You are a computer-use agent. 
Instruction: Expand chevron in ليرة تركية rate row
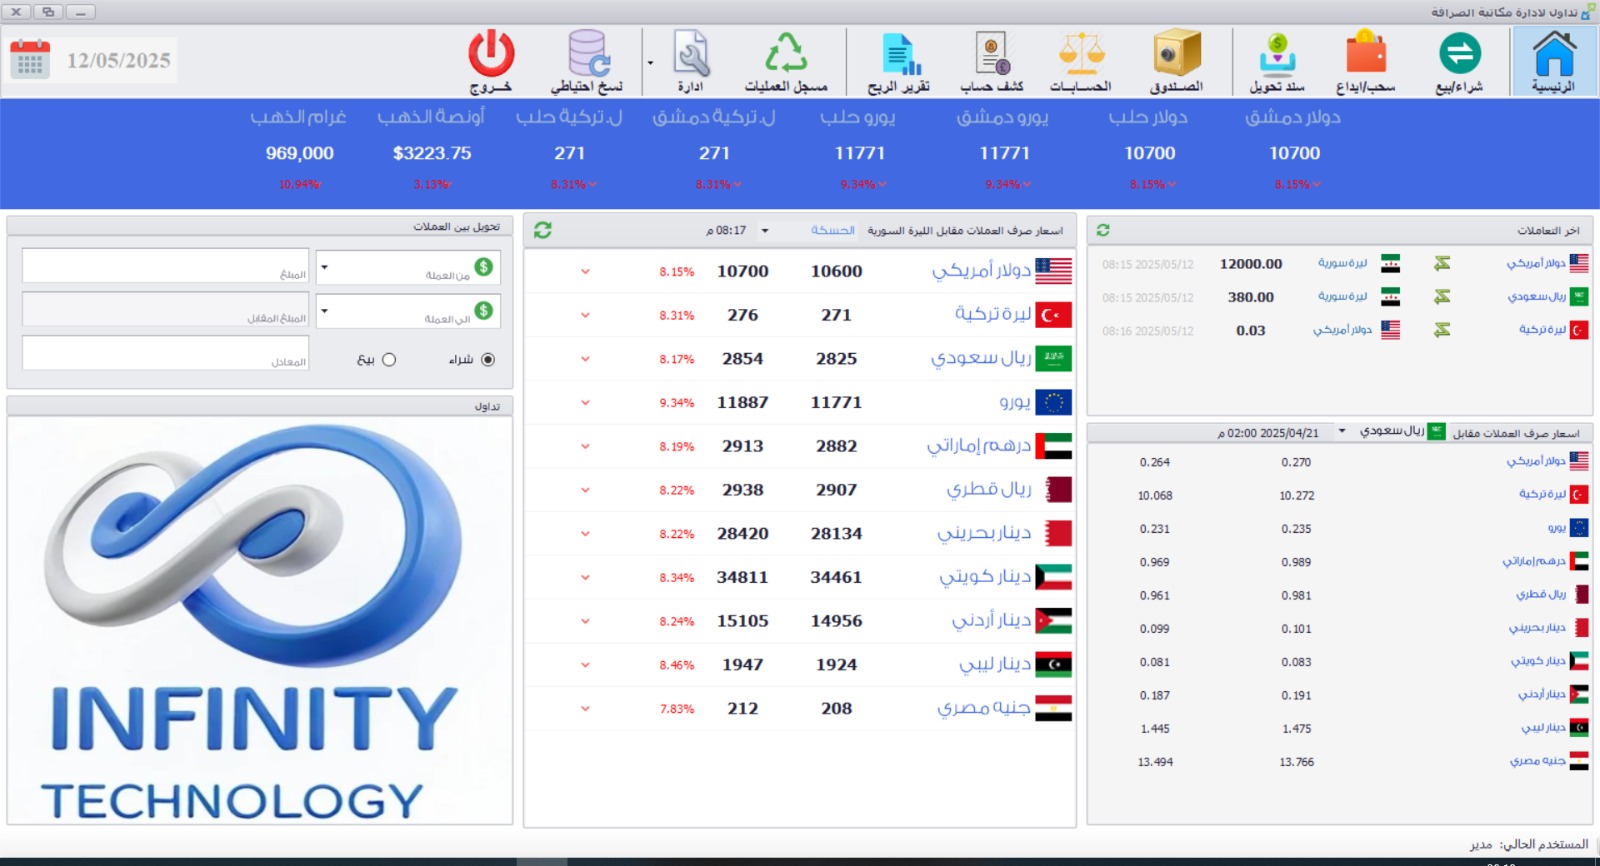coord(585,315)
